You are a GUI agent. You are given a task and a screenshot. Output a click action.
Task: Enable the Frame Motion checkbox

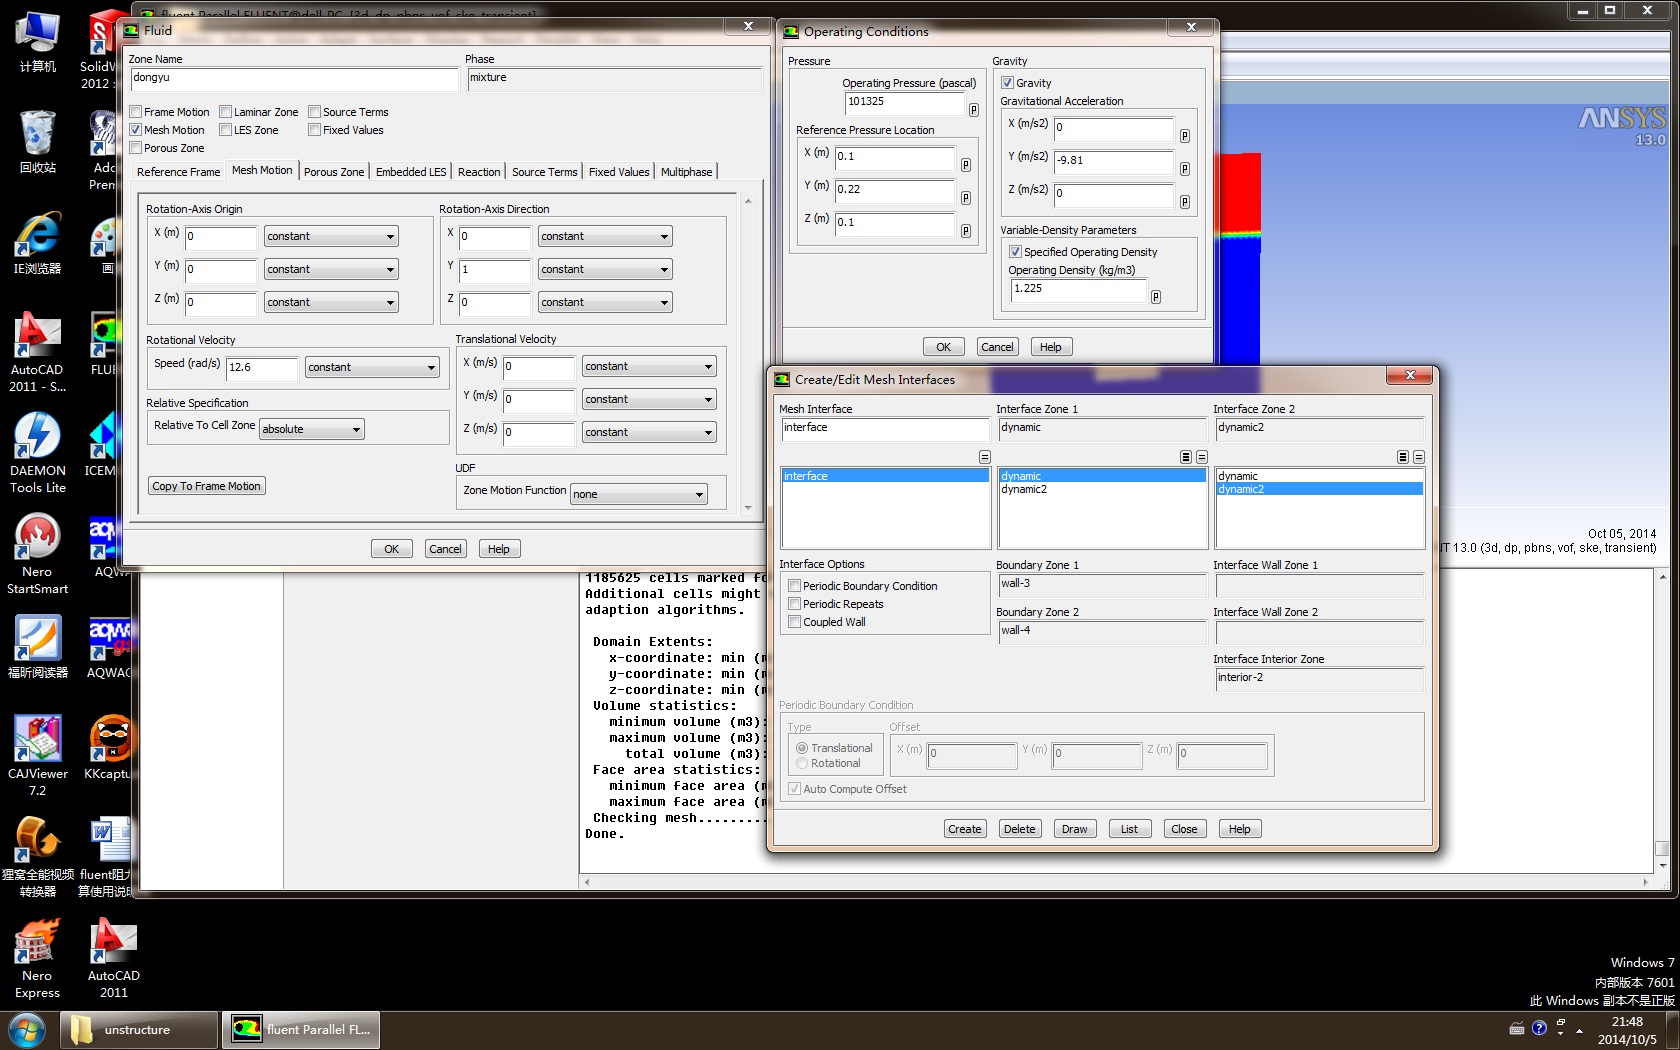(136, 112)
